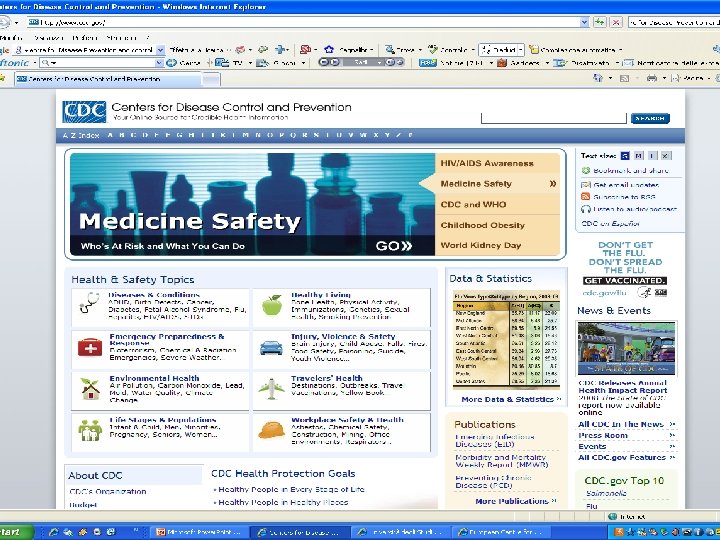Screen dimensions: 720x540
Task: Open the CDC en Español link
Action: pos(610,224)
